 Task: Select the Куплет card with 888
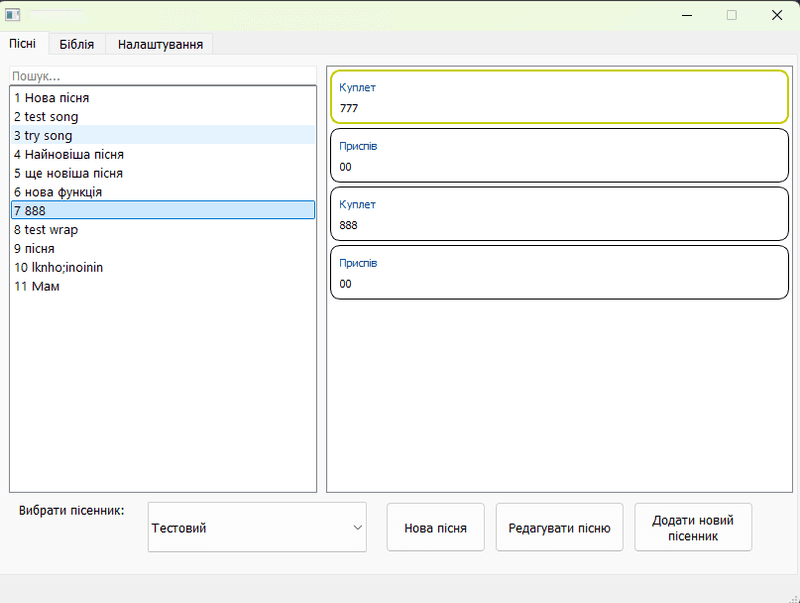[x=559, y=214]
